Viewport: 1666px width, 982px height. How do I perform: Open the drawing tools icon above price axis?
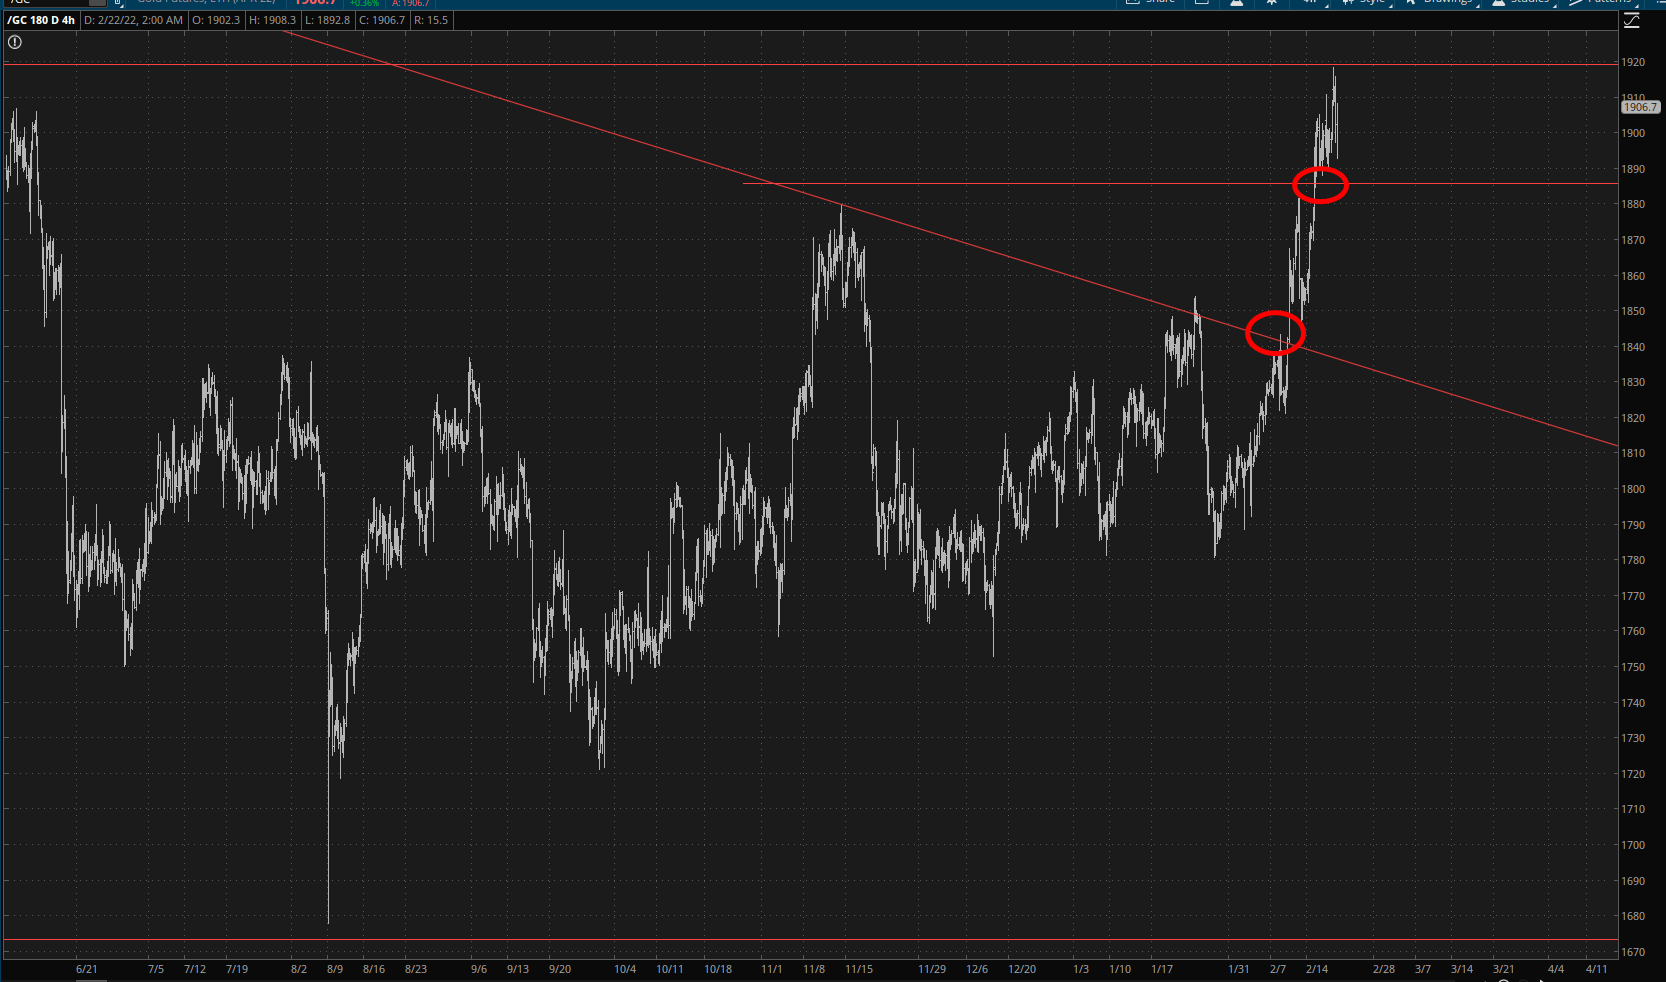[x=1632, y=21]
